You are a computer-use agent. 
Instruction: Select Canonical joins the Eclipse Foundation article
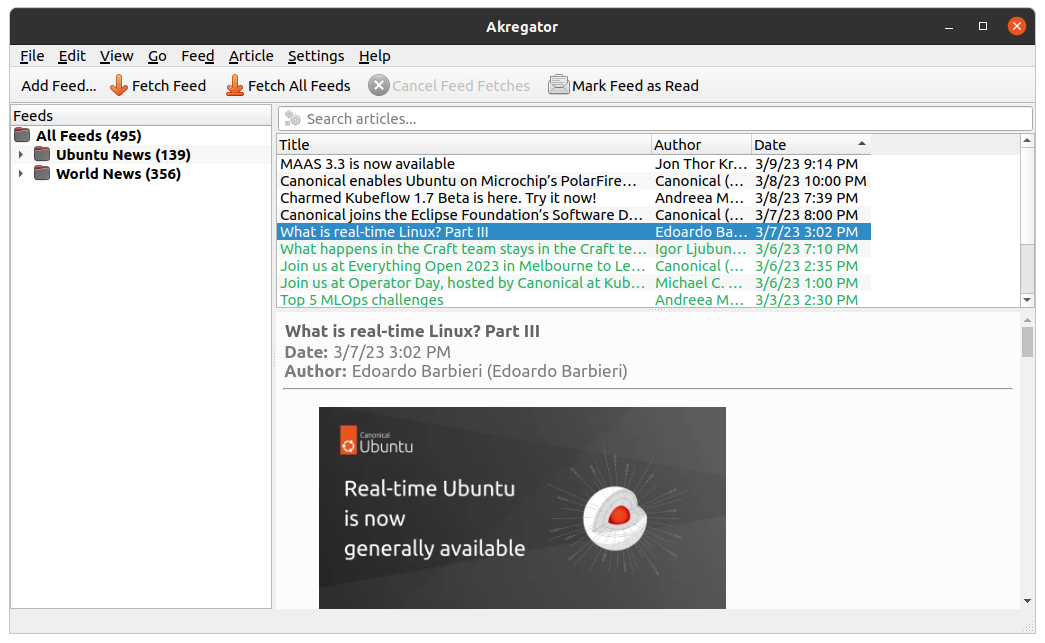tap(461, 215)
